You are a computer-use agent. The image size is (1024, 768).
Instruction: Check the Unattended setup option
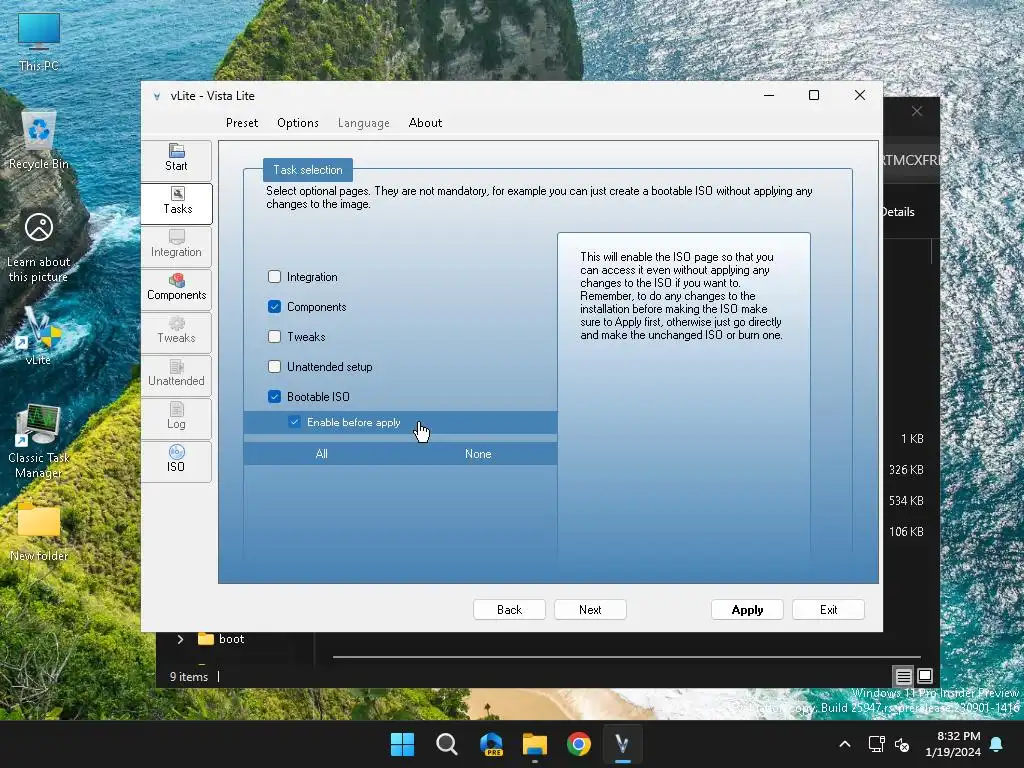tap(274, 367)
